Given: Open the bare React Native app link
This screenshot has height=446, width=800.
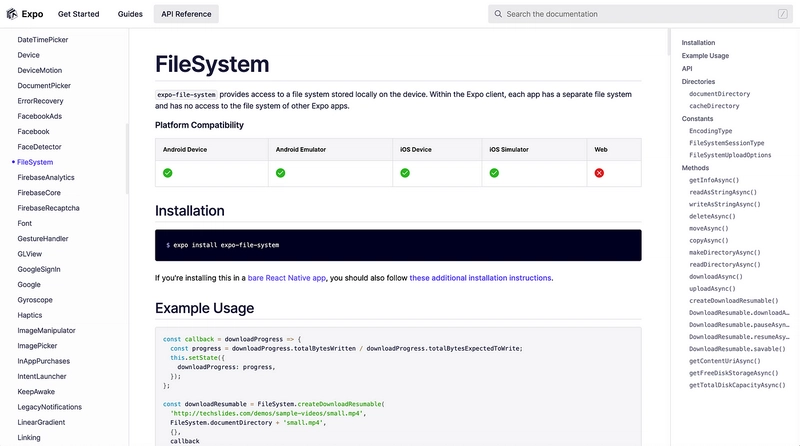Looking at the screenshot, I should [287, 278].
